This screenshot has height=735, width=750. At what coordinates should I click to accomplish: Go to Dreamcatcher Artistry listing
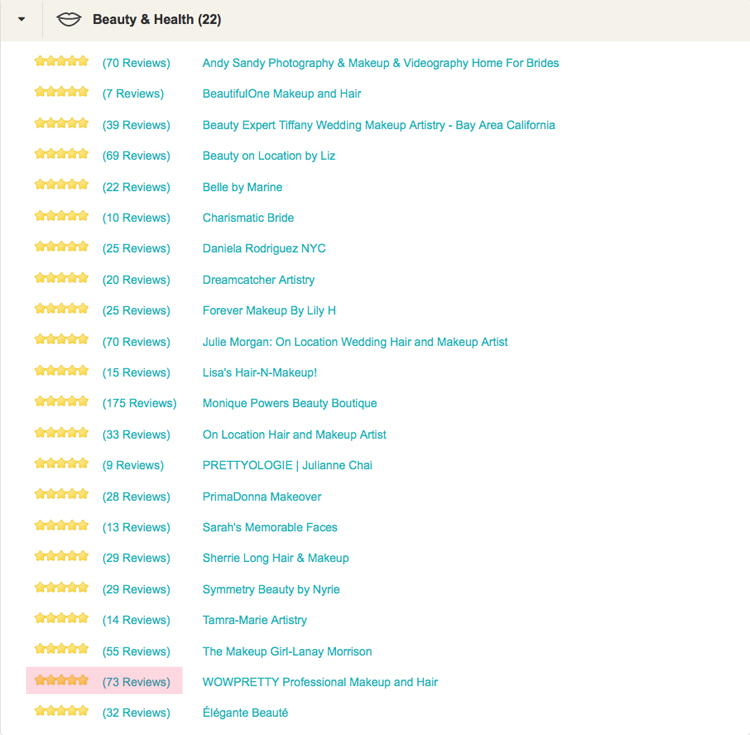tap(258, 280)
